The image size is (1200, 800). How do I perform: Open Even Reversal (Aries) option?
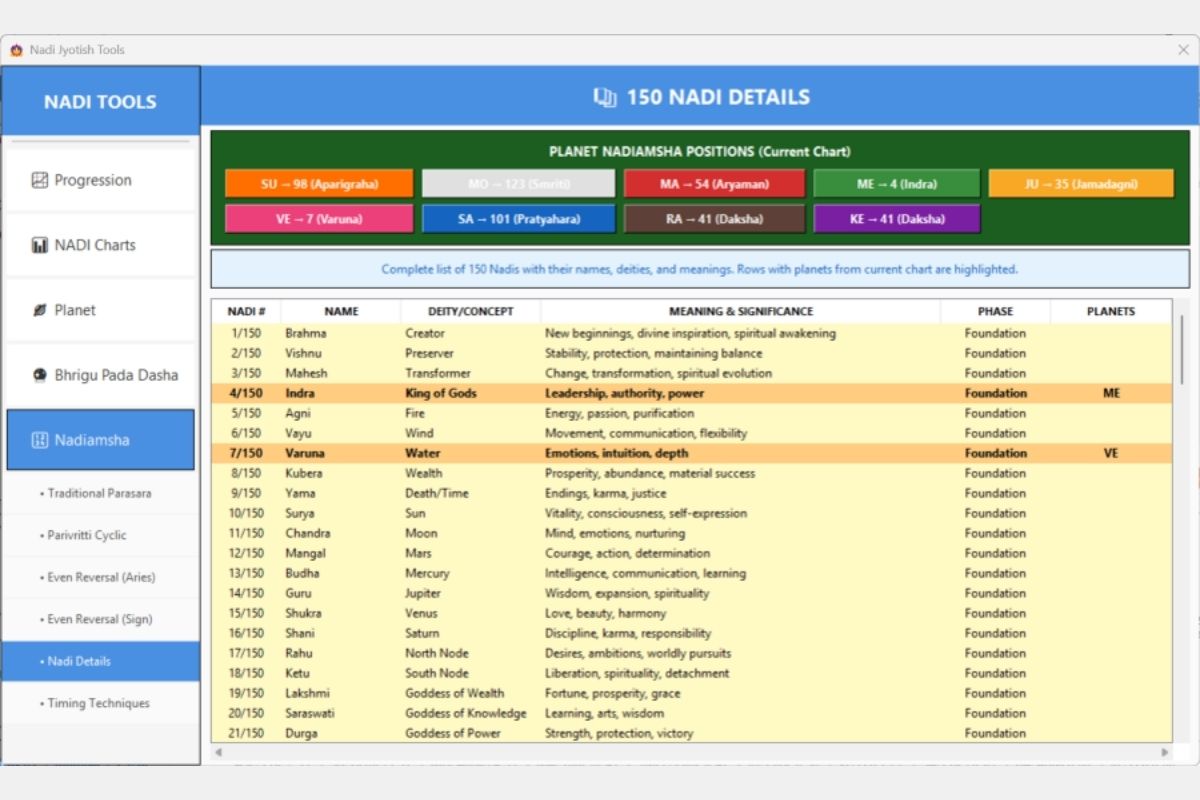click(x=100, y=577)
